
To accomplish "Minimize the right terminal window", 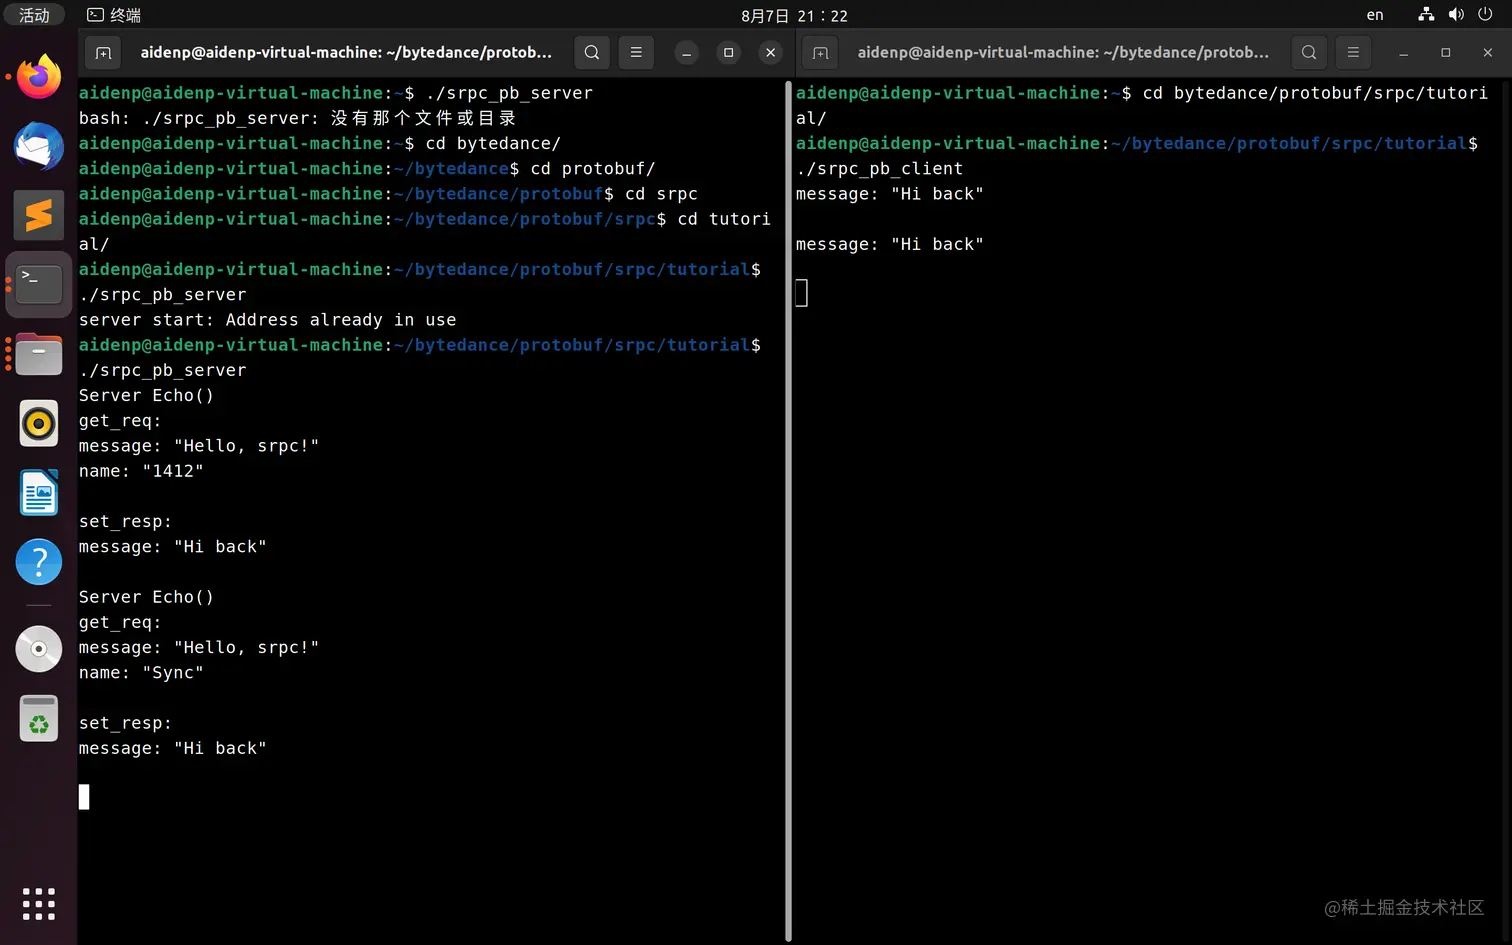I will (x=1404, y=52).
